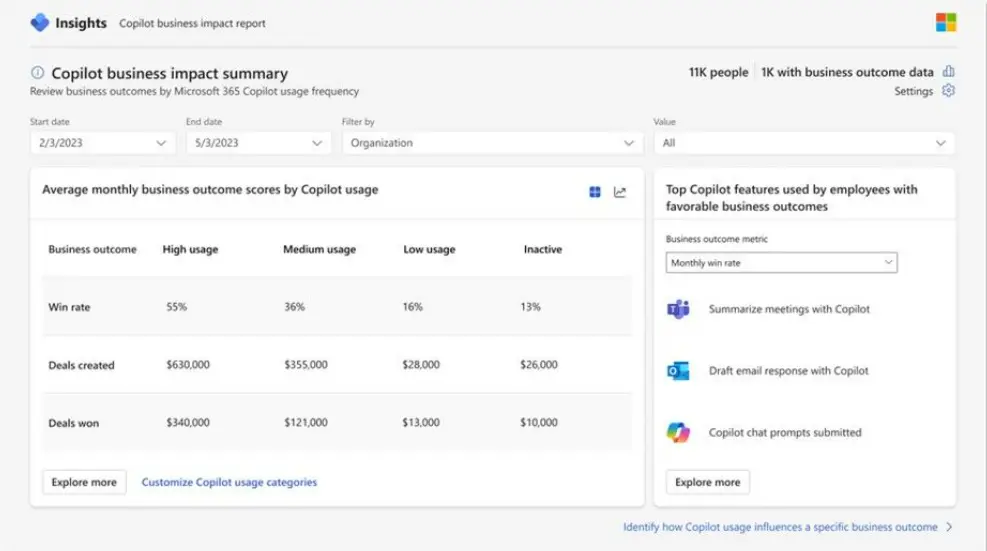Expand the Value All dropdown

click(804, 143)
